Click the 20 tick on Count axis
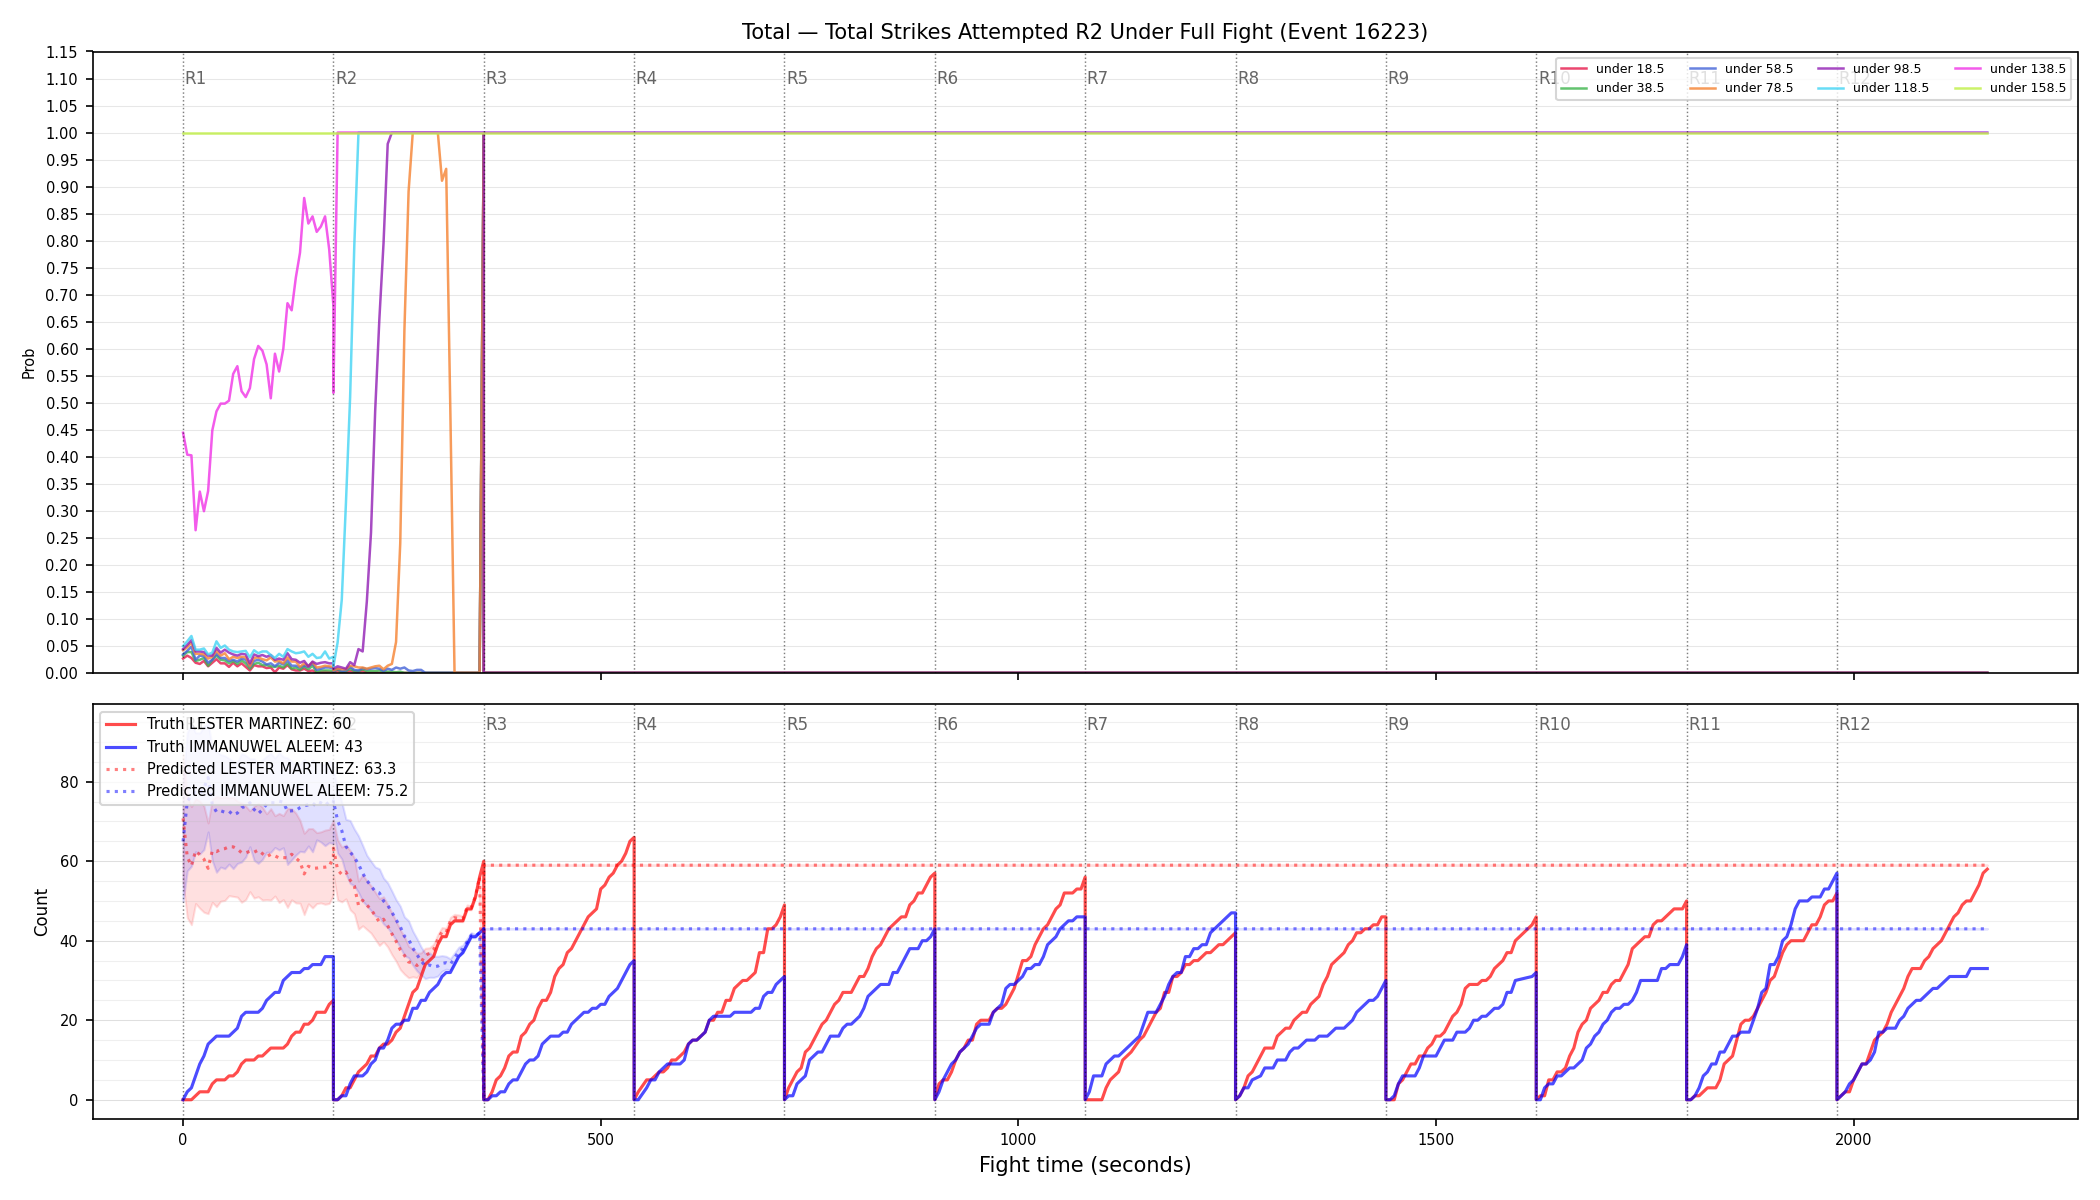Screen dimensions: 2100x1200 coord(69,1020)
